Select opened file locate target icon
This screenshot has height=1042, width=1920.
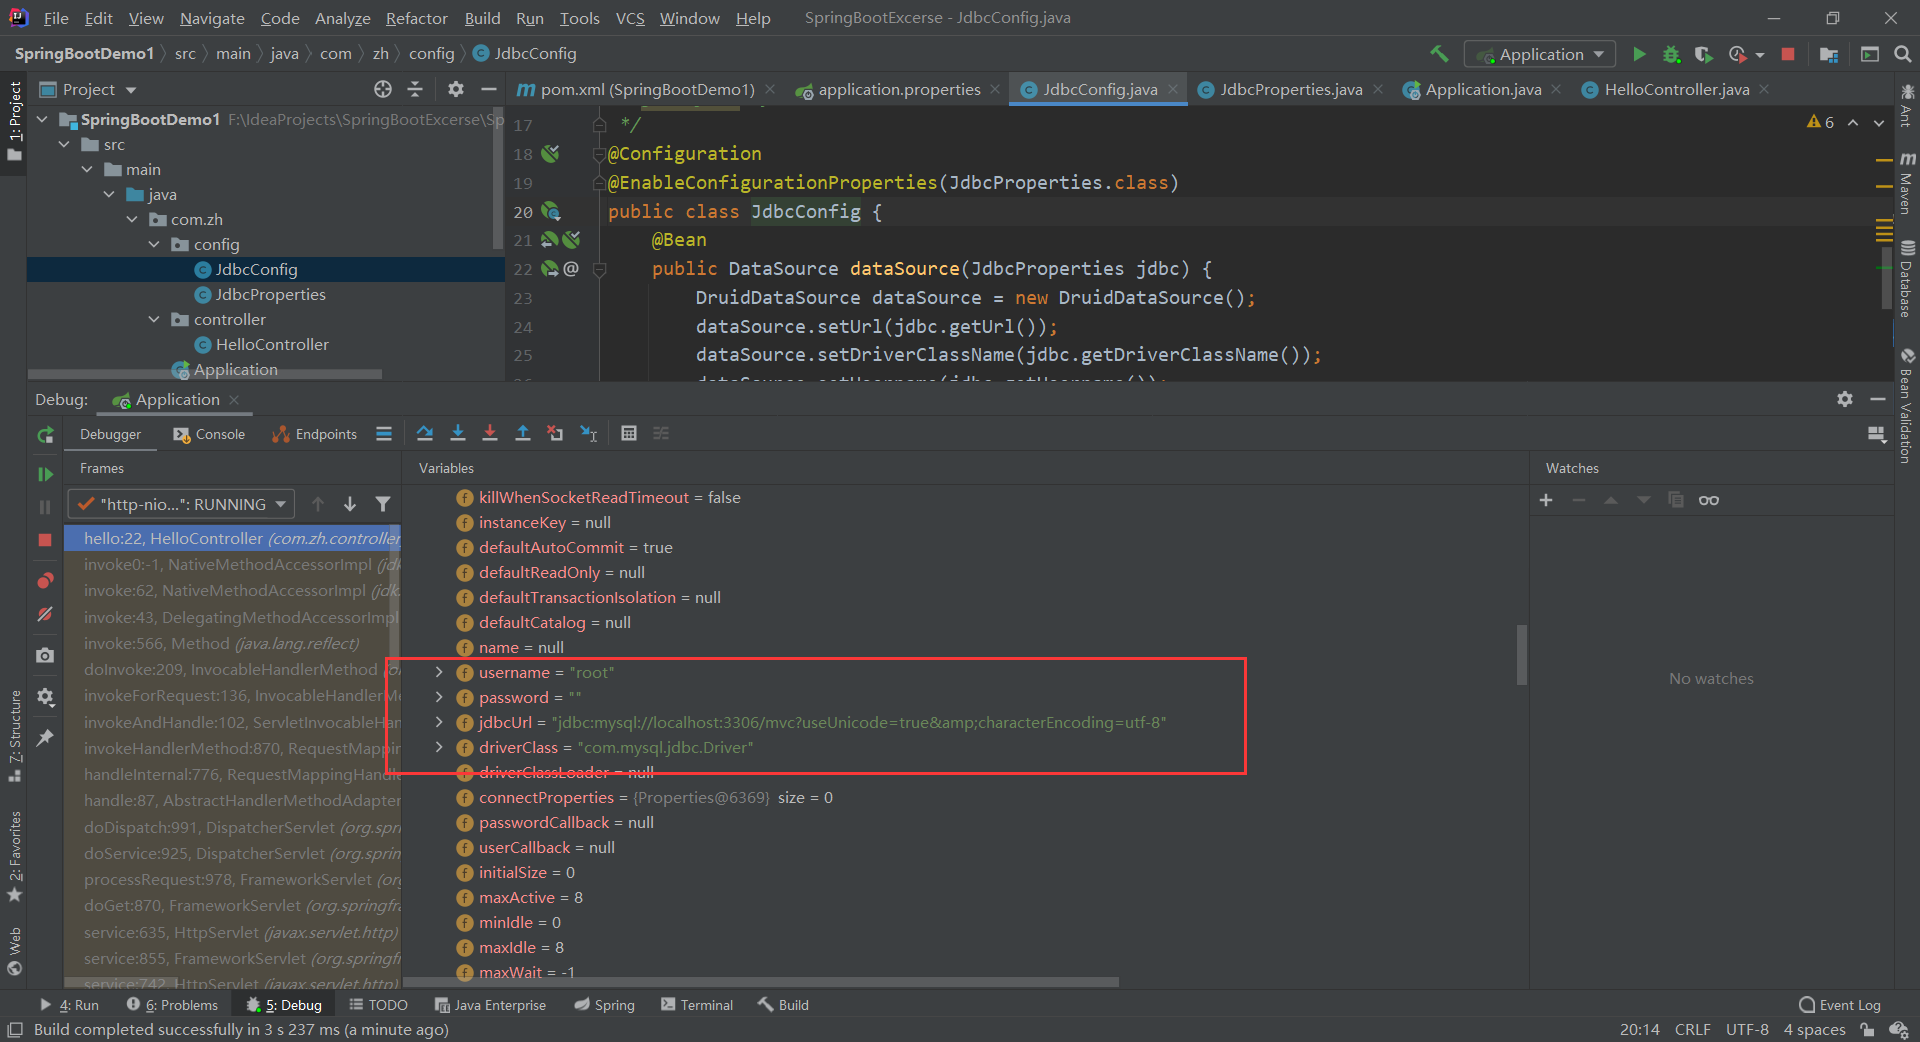coord(383,89)
